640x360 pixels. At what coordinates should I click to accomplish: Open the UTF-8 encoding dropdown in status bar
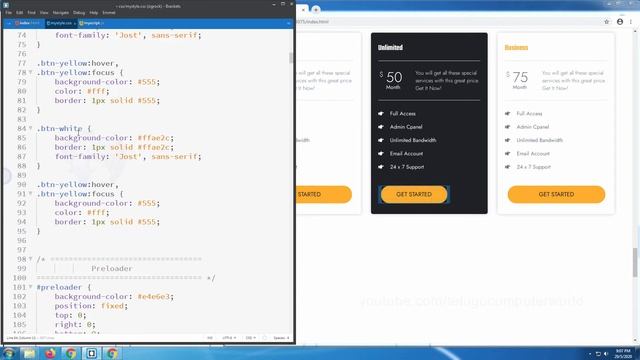click(x=229, y=338)
